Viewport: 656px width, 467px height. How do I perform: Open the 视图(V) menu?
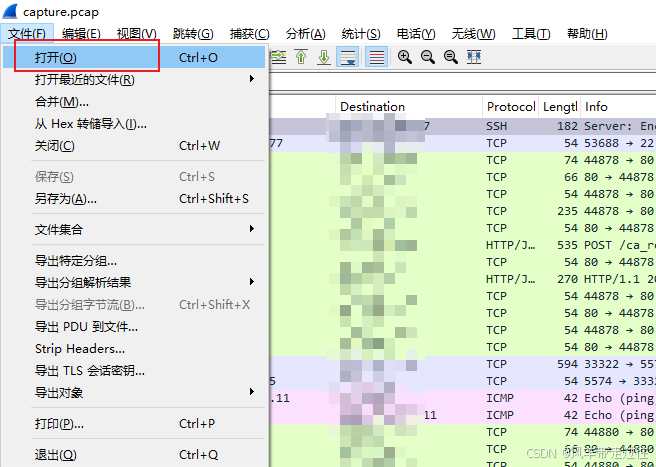coord(137,34)
